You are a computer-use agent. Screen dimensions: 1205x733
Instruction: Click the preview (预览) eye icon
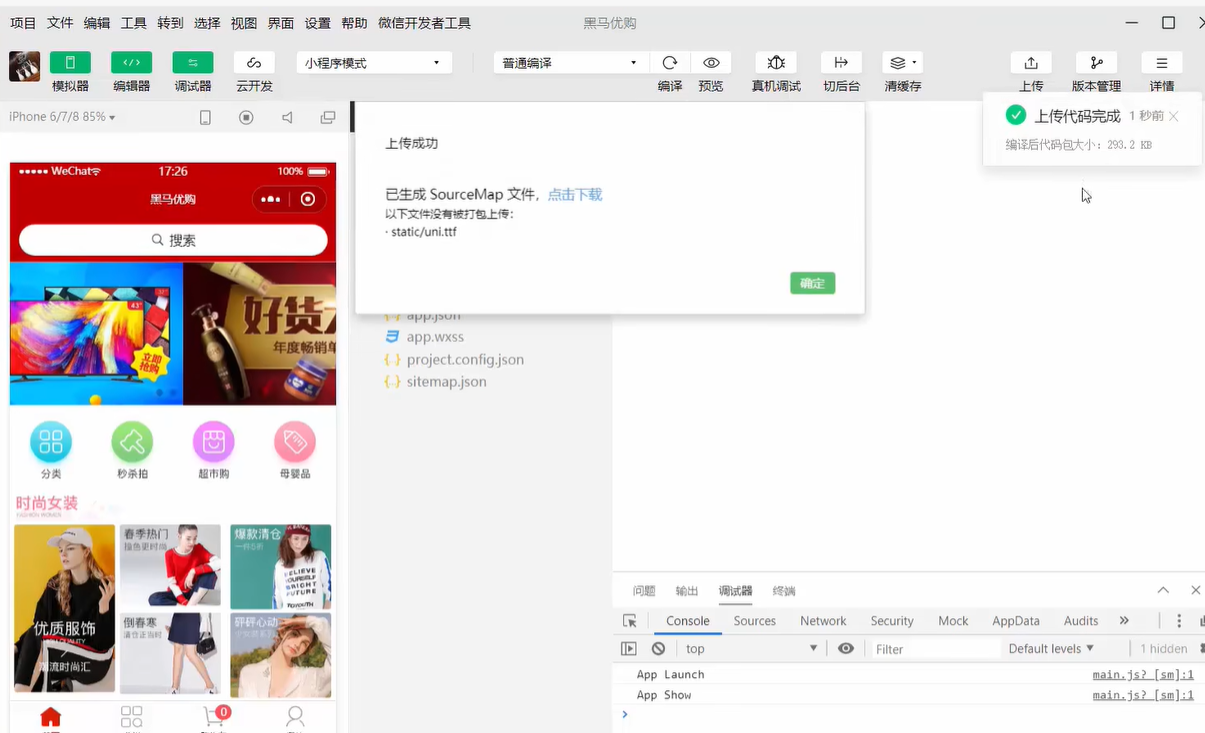pos(711,63)
